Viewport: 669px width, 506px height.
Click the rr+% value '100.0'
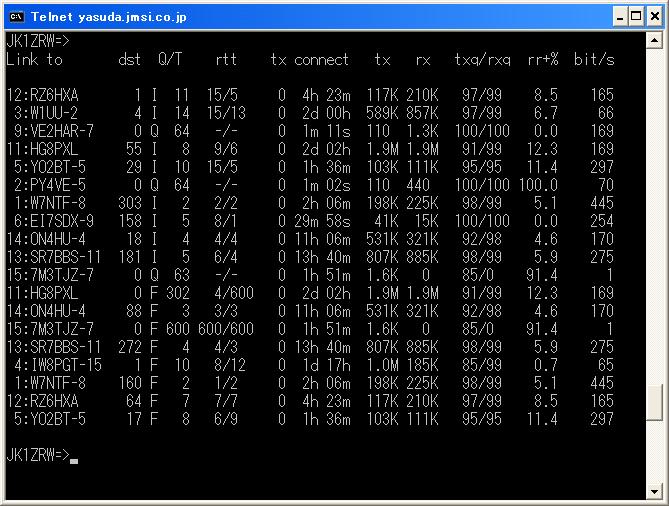pyautogui.click(x=538, y=185)
